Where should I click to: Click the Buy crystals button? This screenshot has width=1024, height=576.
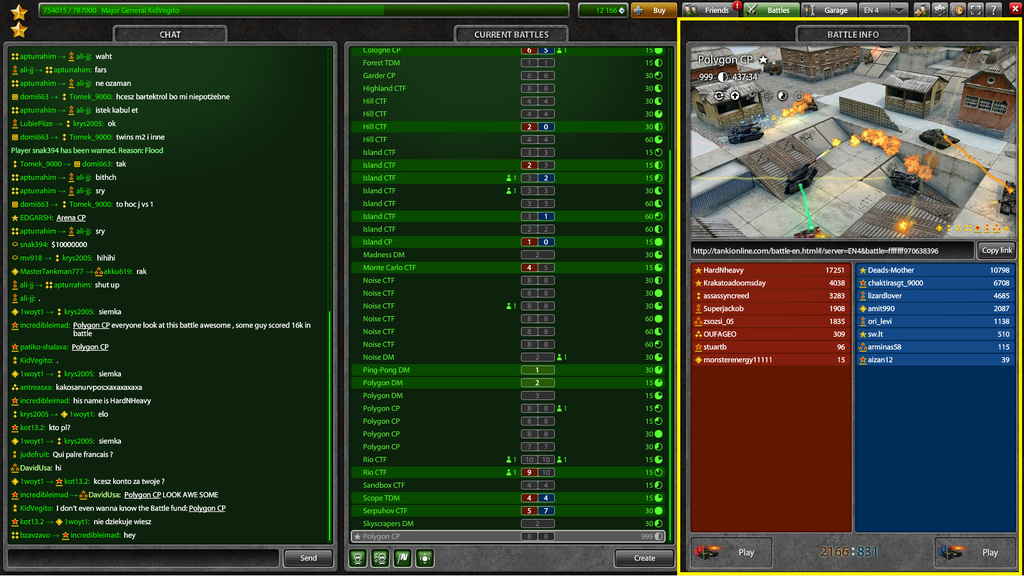(x=652, y=10)
